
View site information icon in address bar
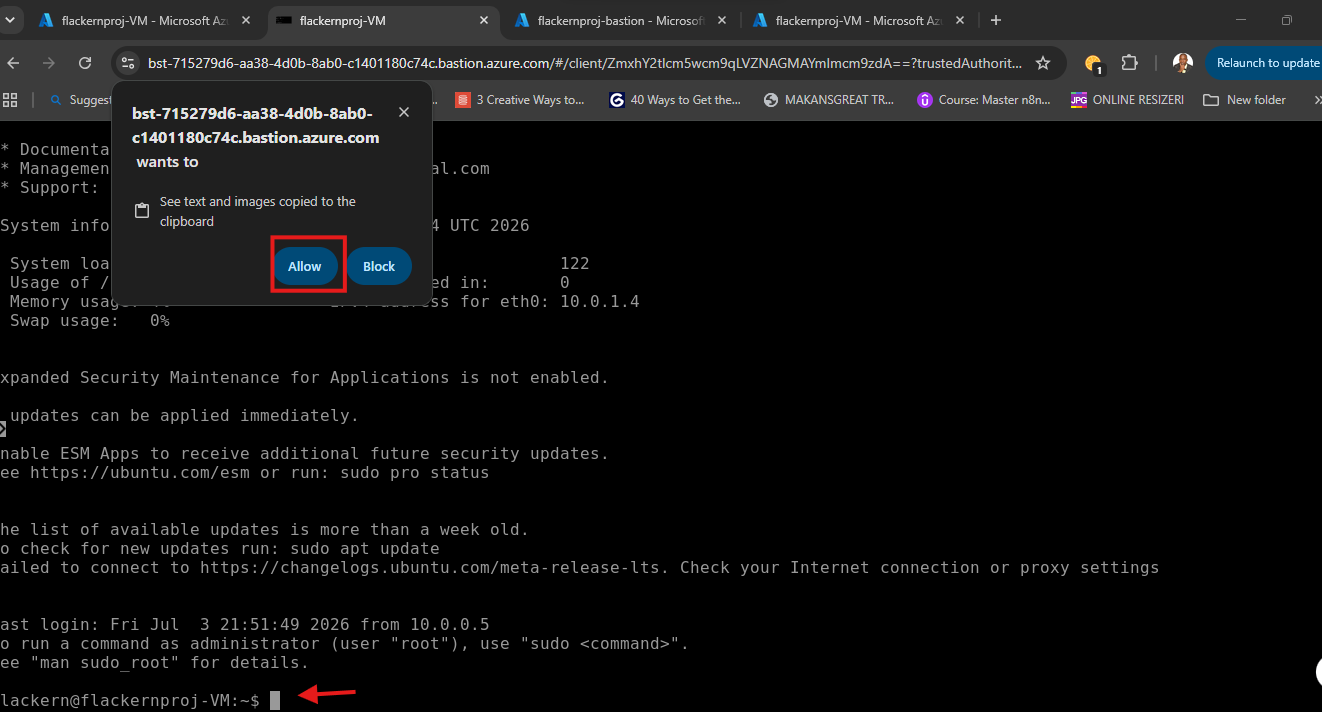[x=127, y=63]
